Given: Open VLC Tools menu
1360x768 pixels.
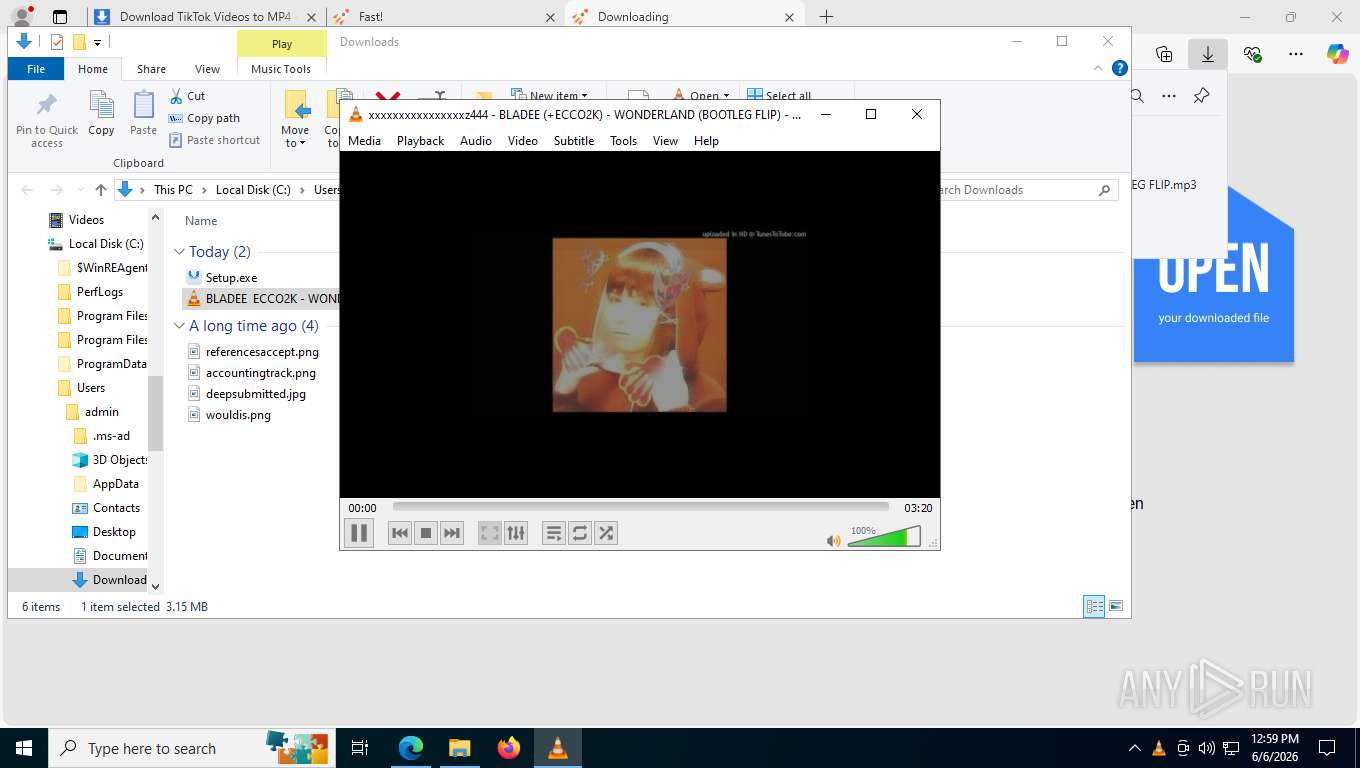Looking at the screenshot, I should [623, 141].
